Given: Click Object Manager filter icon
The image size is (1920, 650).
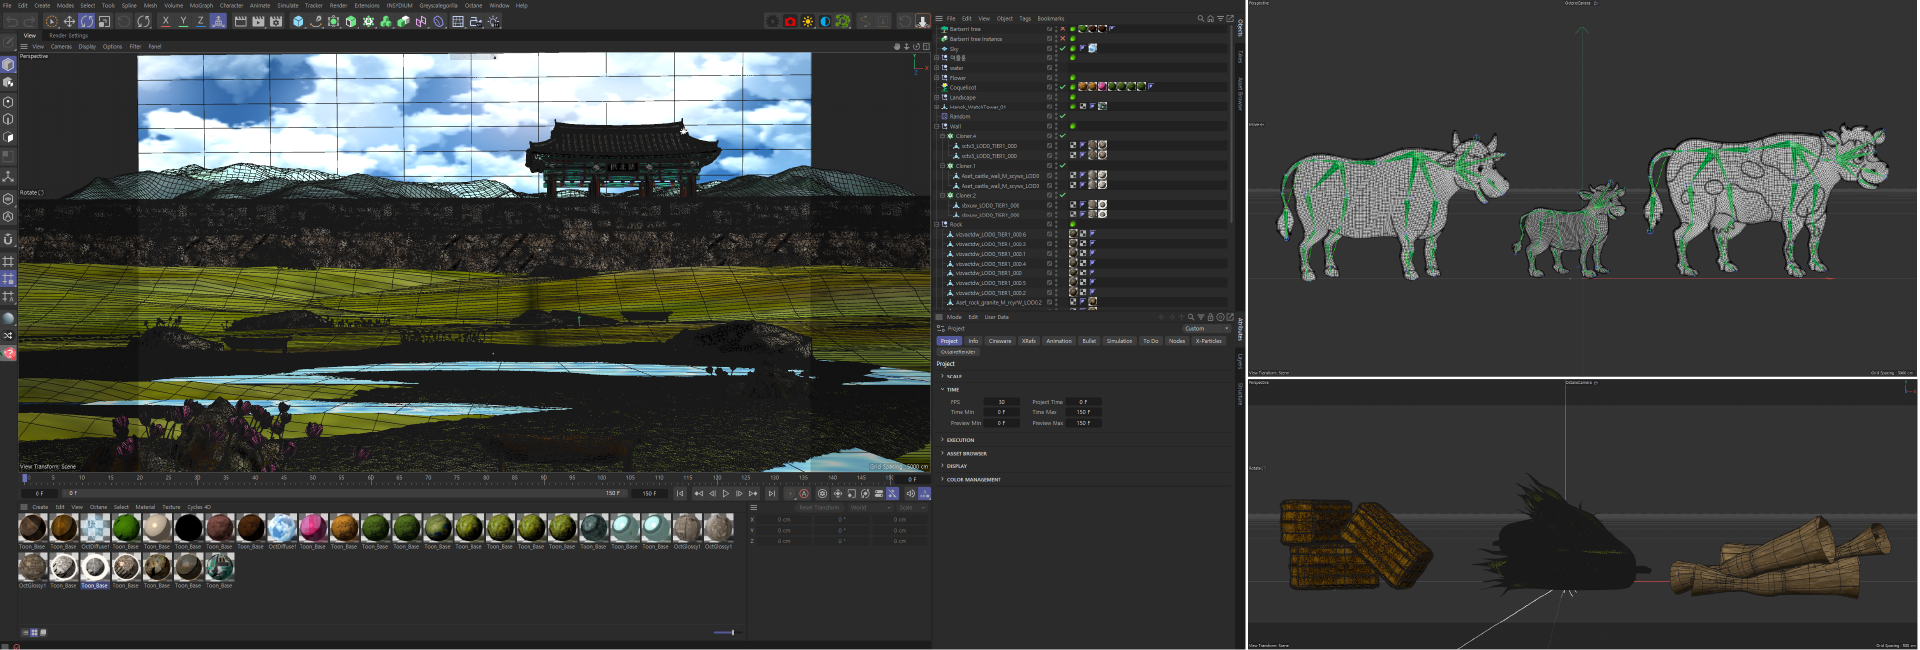Looking at the screenshot, I should [x=1220, y=18].
